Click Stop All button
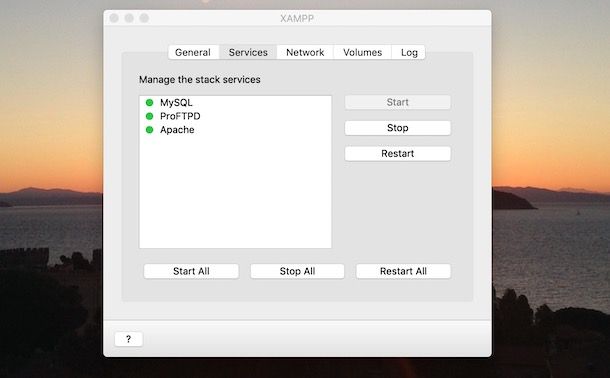This screenshot has height=378, width=610. [x=297, y=271]
